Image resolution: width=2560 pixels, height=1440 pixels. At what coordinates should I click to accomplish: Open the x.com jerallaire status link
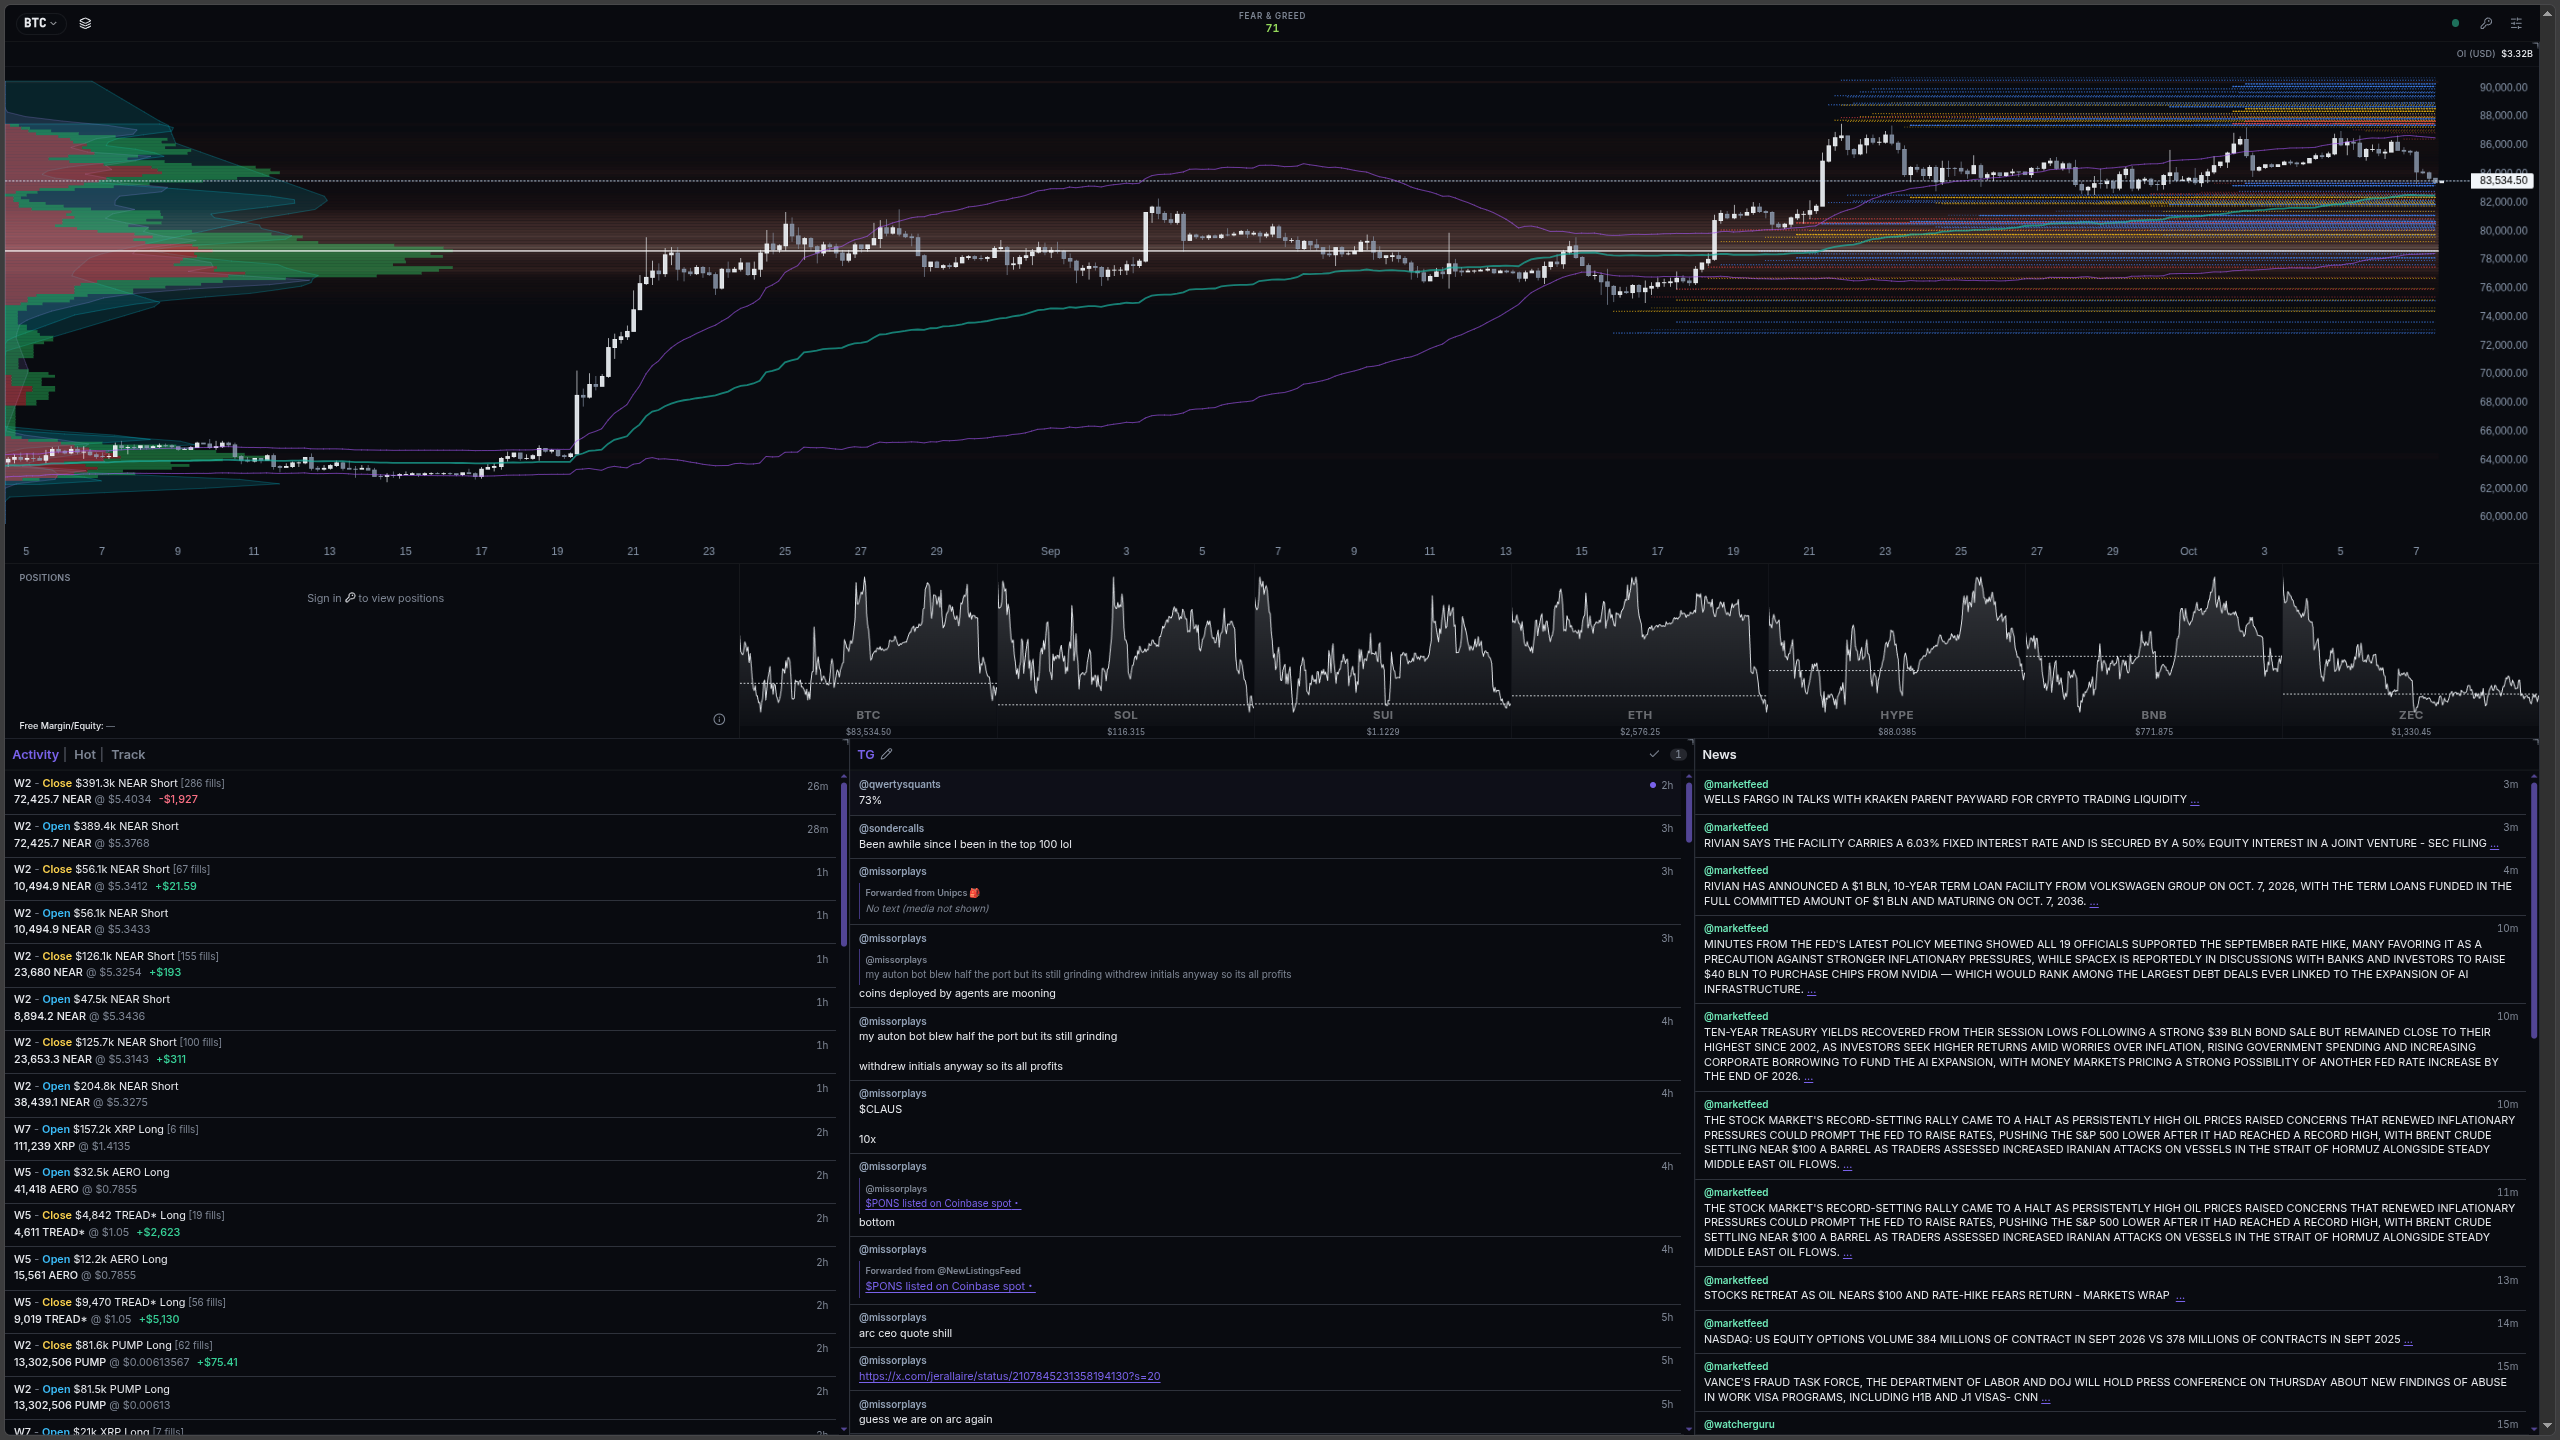[1009, 1377]
